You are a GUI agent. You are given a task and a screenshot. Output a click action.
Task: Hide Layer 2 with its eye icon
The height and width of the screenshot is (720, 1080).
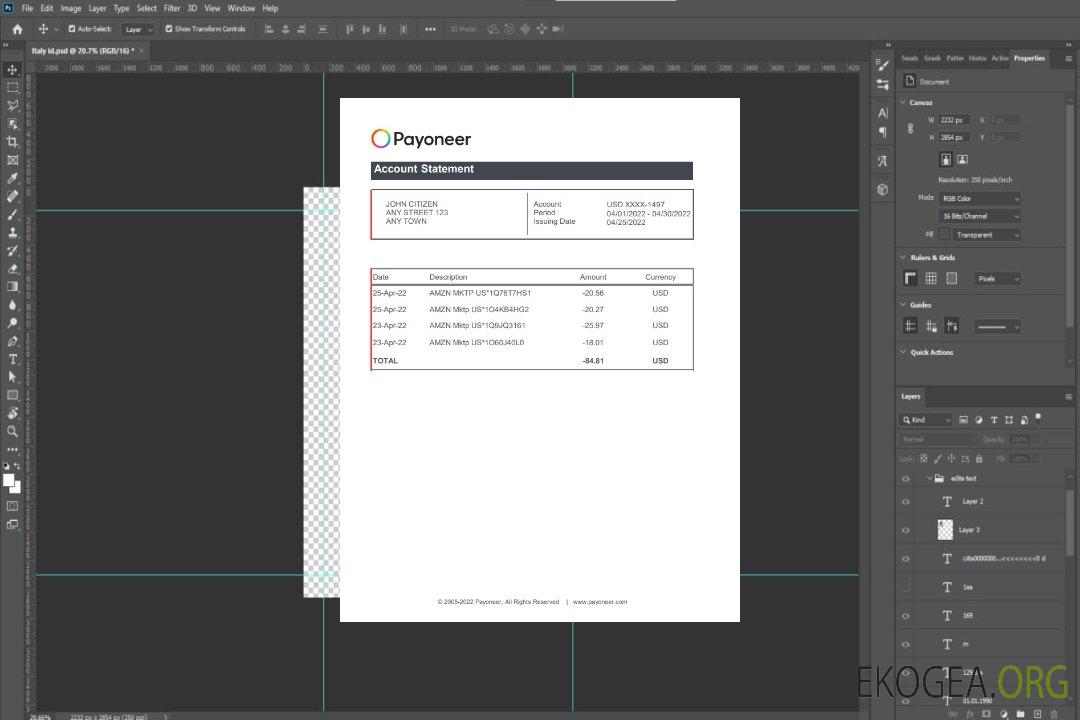(x=906, y=502)
